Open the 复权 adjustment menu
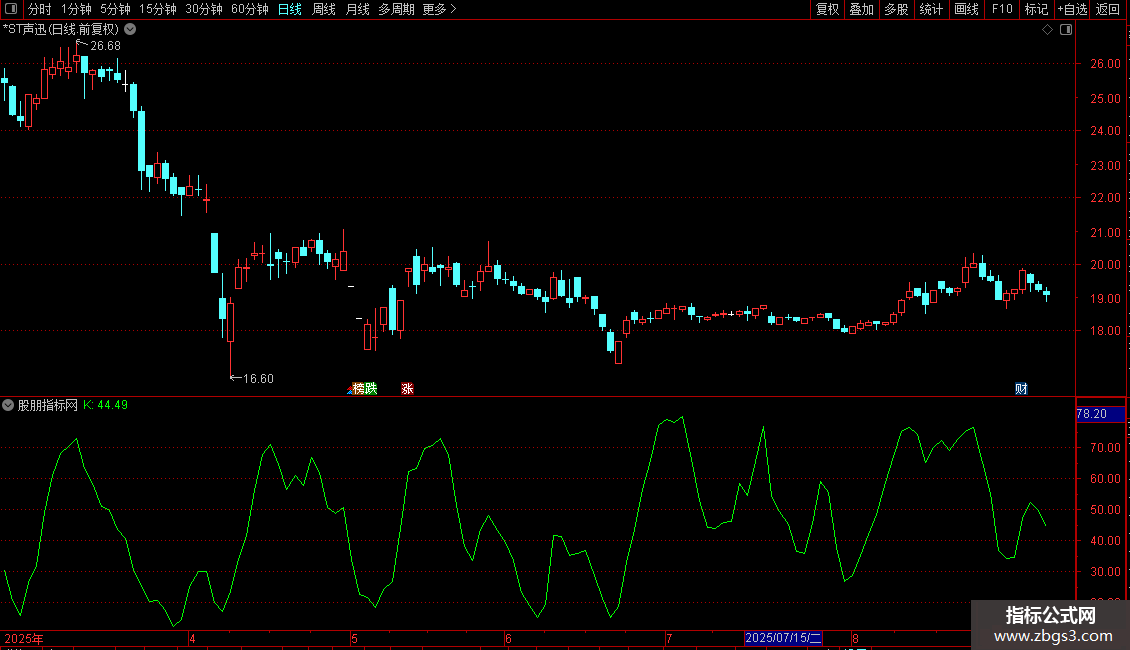 [827, 9]
